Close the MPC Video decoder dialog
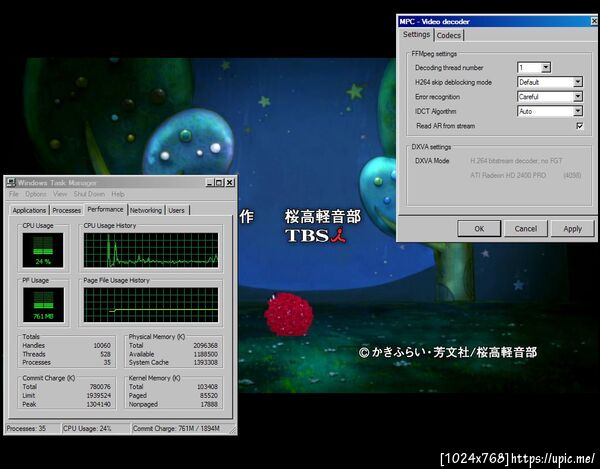Image resolution: width=600 pixels, height=469 pixels. [x=594, y=21]
